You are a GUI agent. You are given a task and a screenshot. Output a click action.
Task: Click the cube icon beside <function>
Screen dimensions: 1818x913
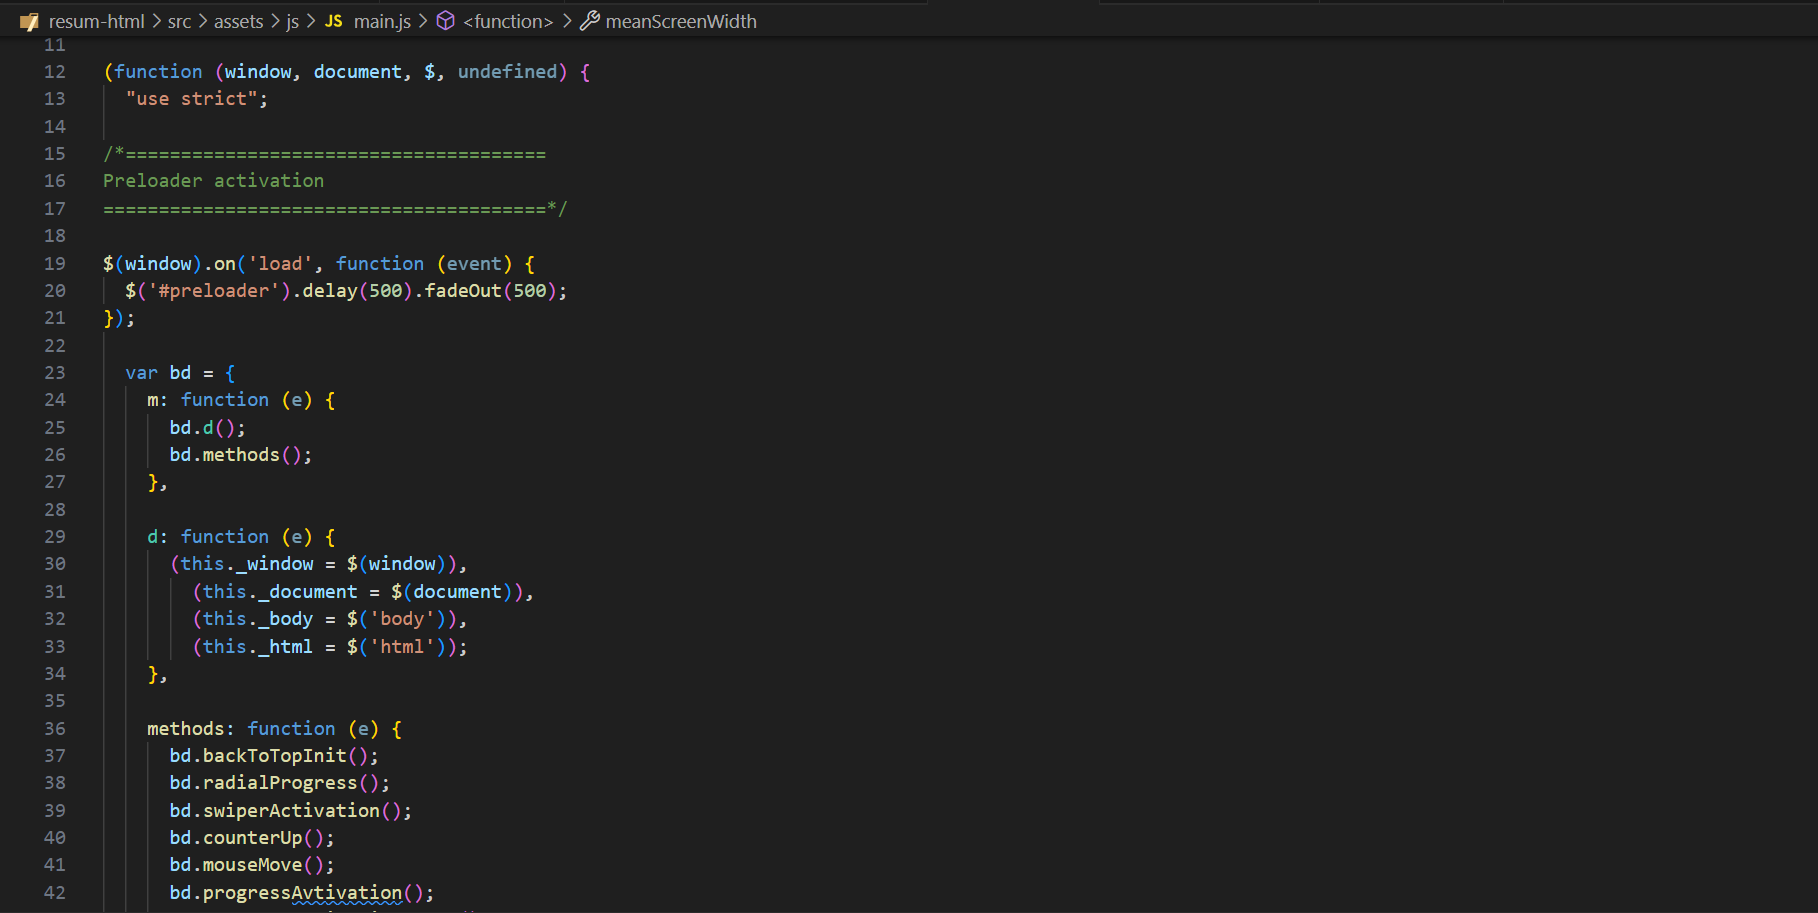tap(446, 21)
